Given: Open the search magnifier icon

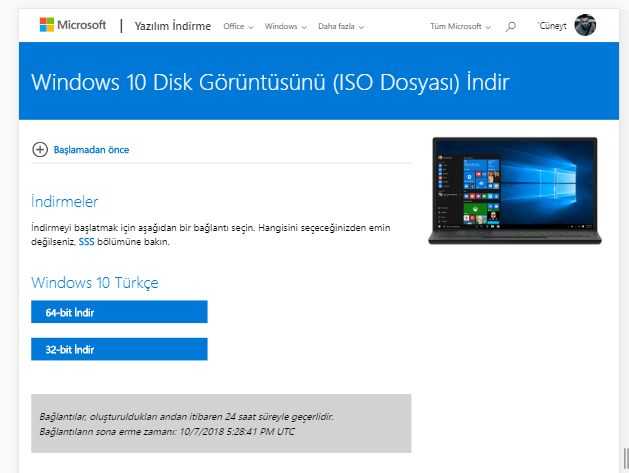Looking at the screenshot, I should click(511, 26).
